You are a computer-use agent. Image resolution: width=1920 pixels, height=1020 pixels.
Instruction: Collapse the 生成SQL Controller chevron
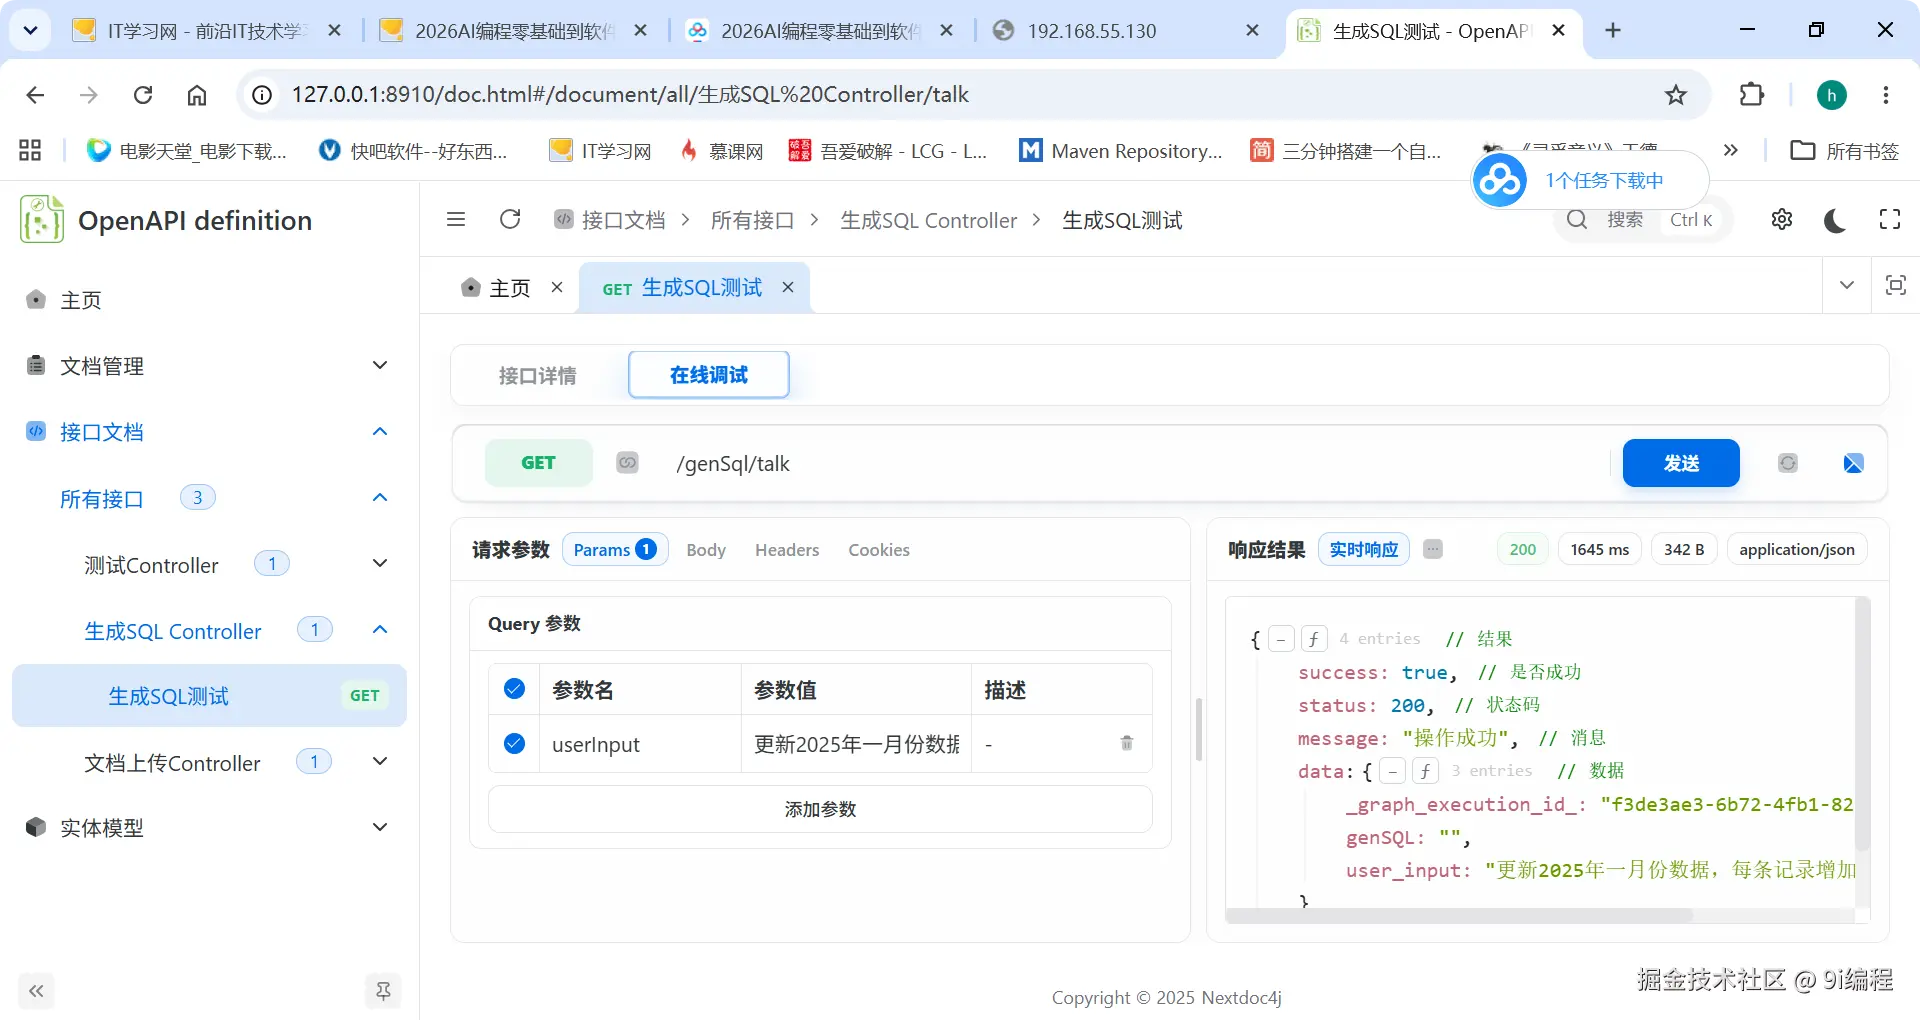(x=380, y=629)
